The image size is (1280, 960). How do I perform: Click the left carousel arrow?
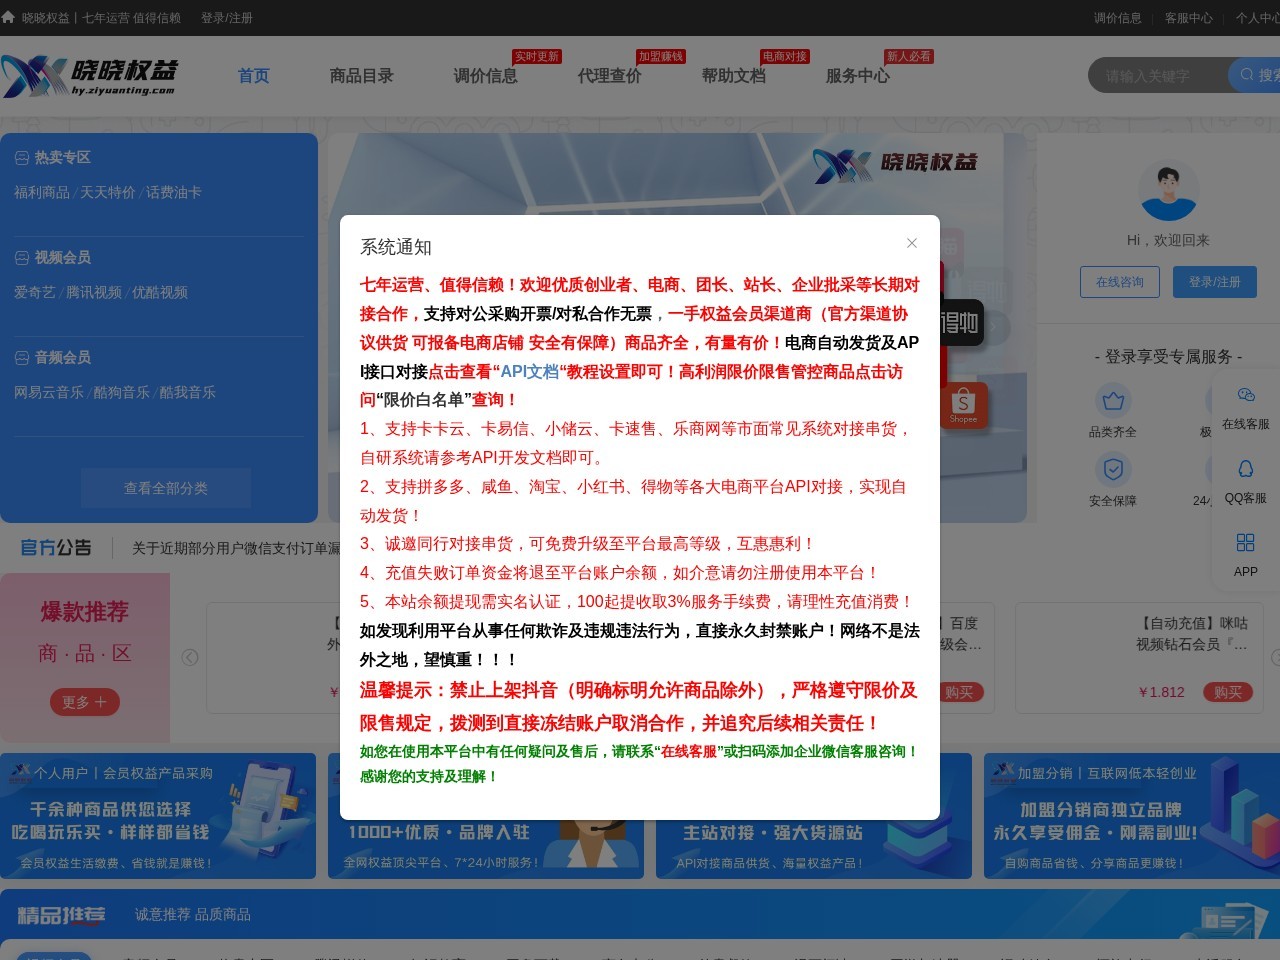pyautogui.click(x=189, y=657)
